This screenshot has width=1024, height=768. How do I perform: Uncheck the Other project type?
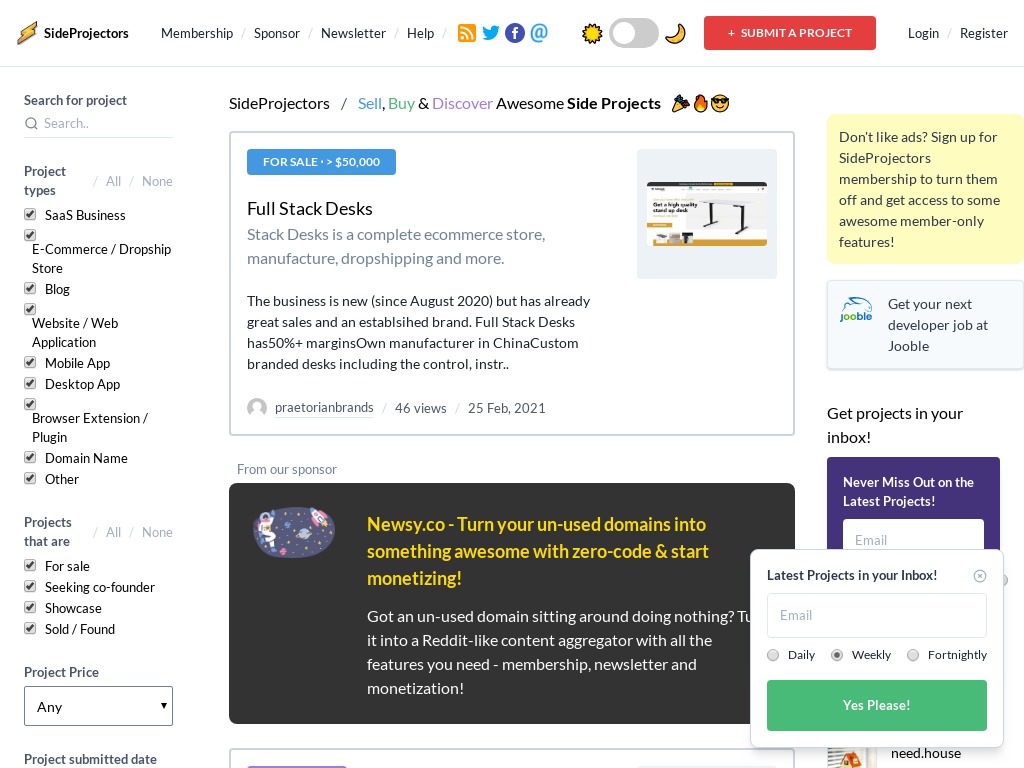pos(30,478)
